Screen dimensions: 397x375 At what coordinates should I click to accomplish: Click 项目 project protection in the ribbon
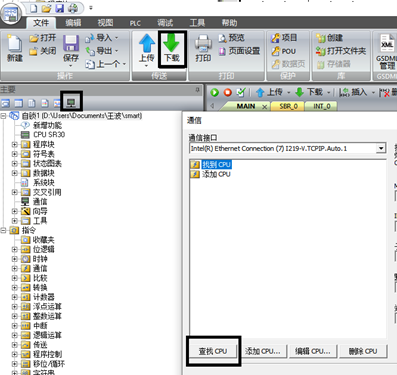click(x=284, y=38)
